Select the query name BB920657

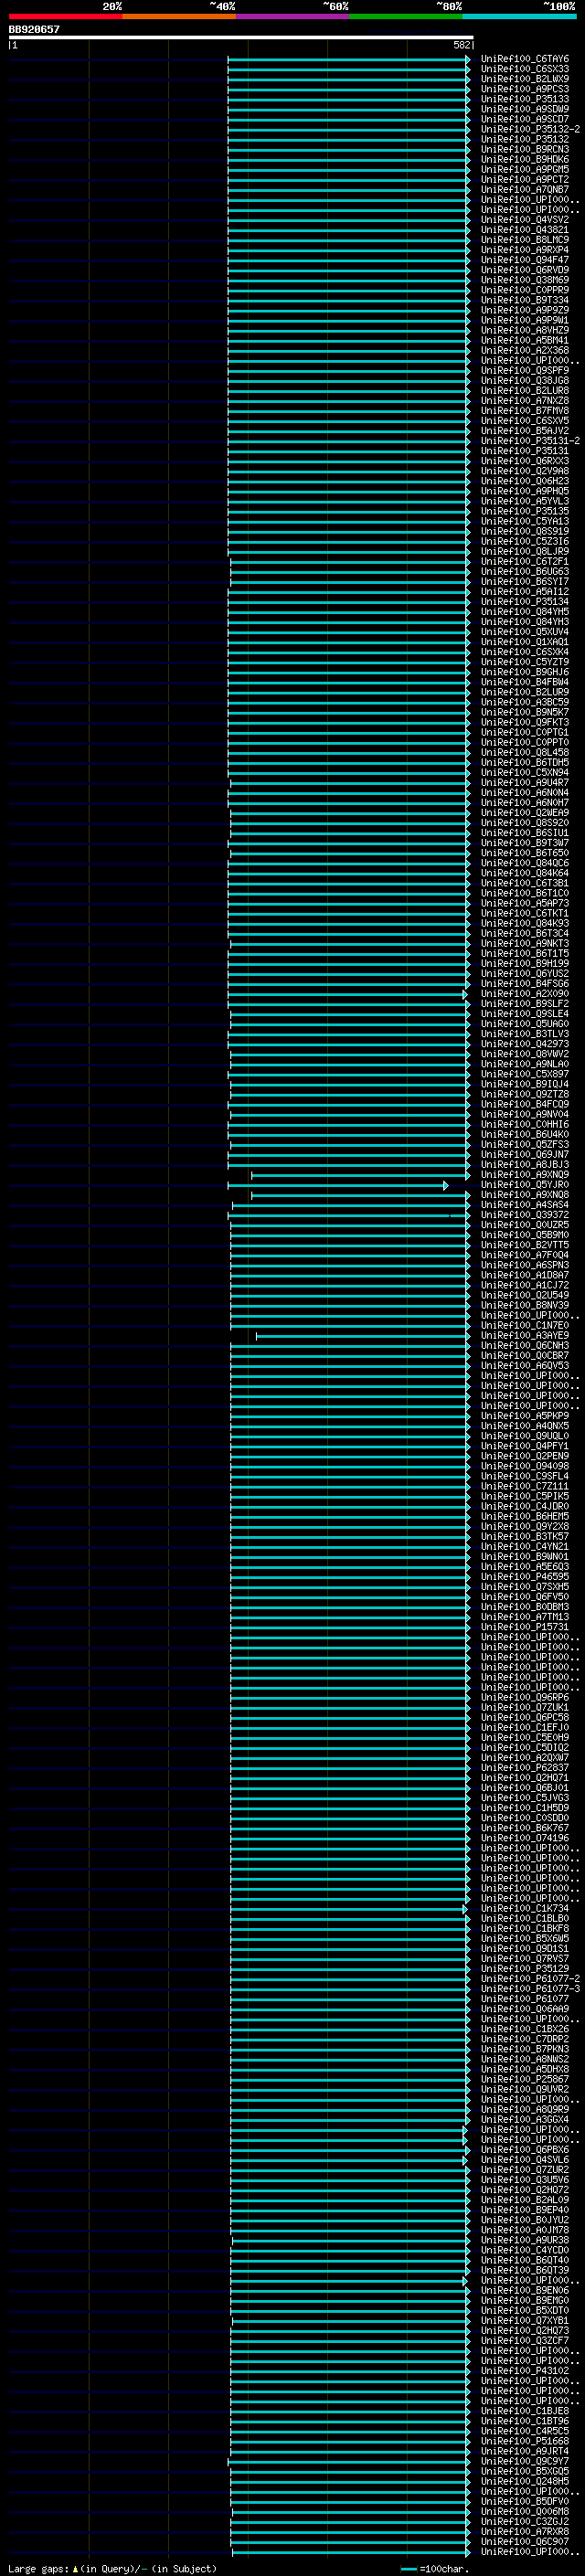tap(34, 29)
